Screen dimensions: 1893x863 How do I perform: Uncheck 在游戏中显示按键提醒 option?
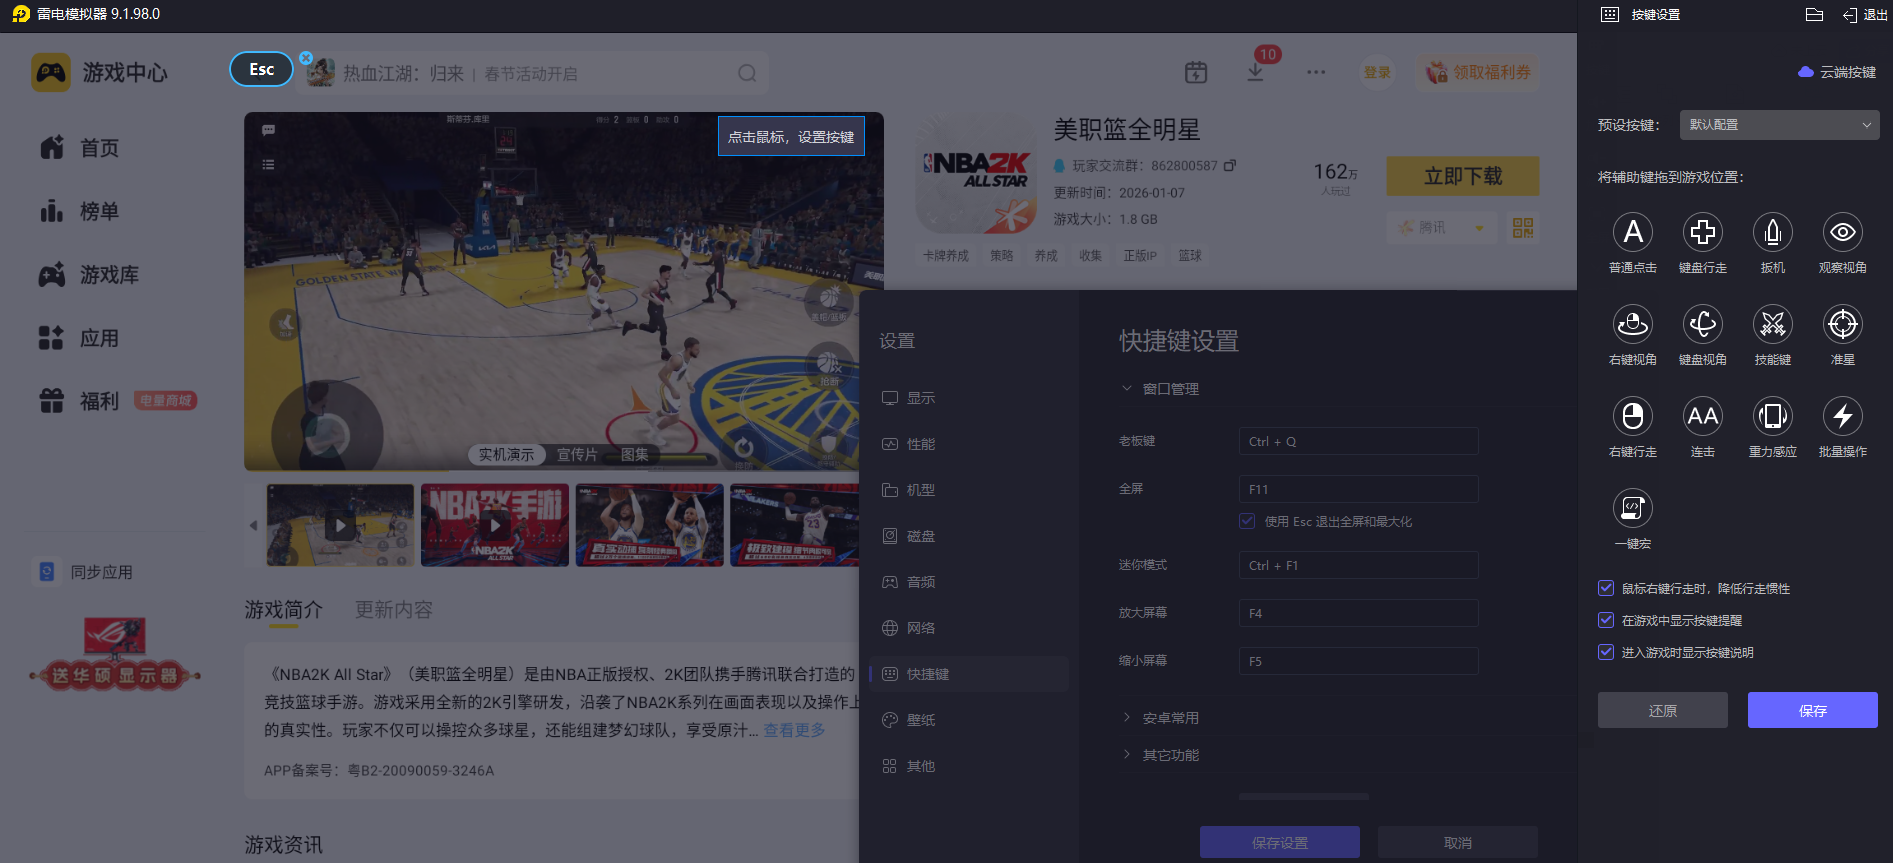1606,620
